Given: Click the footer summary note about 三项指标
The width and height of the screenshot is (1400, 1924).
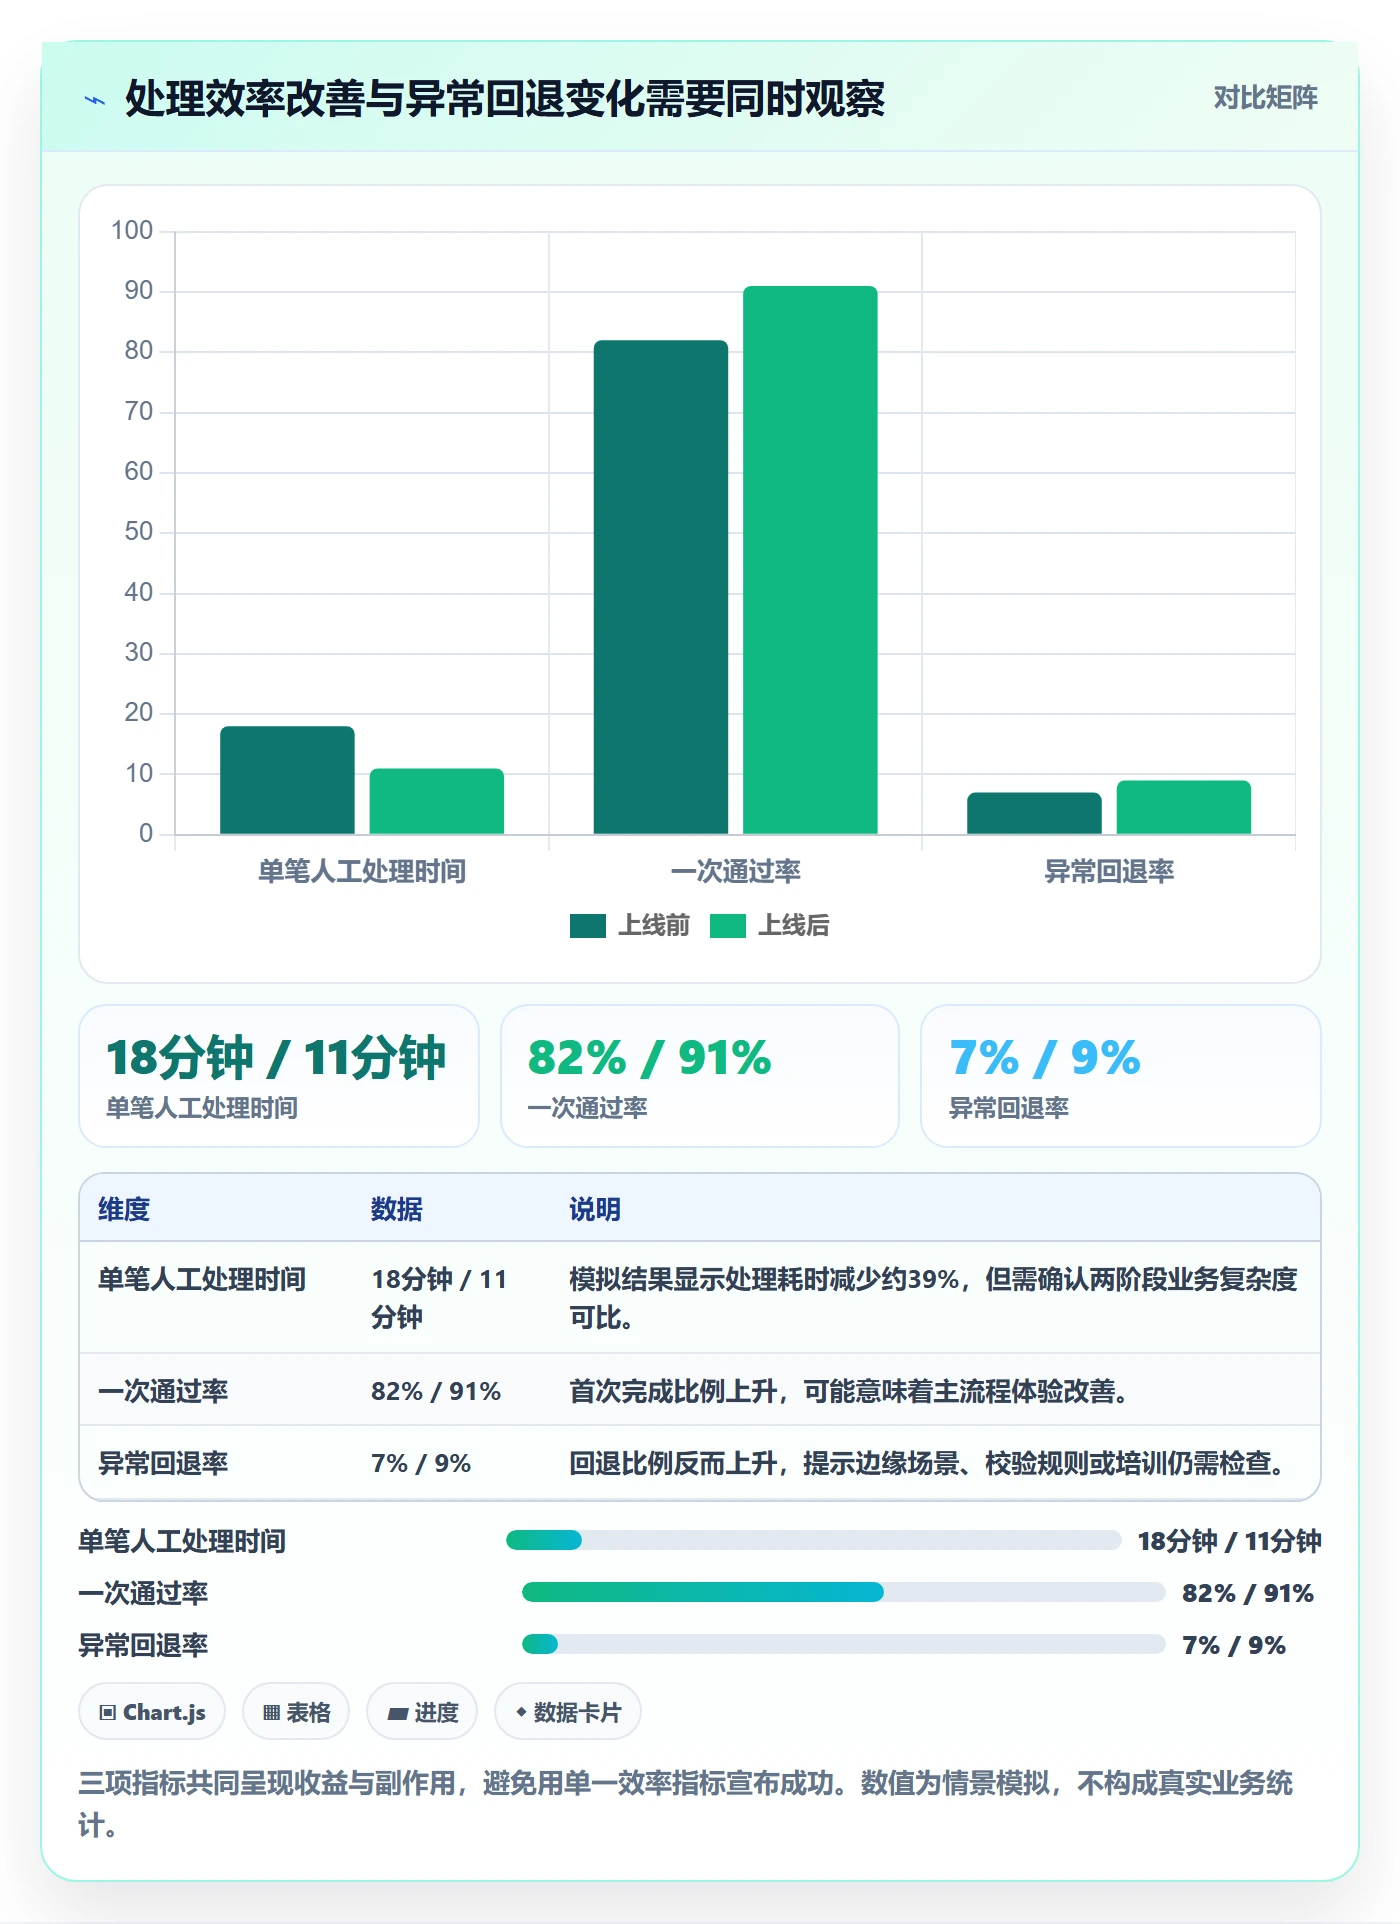Looking at the screenshot, I should tap(686, 1803).
